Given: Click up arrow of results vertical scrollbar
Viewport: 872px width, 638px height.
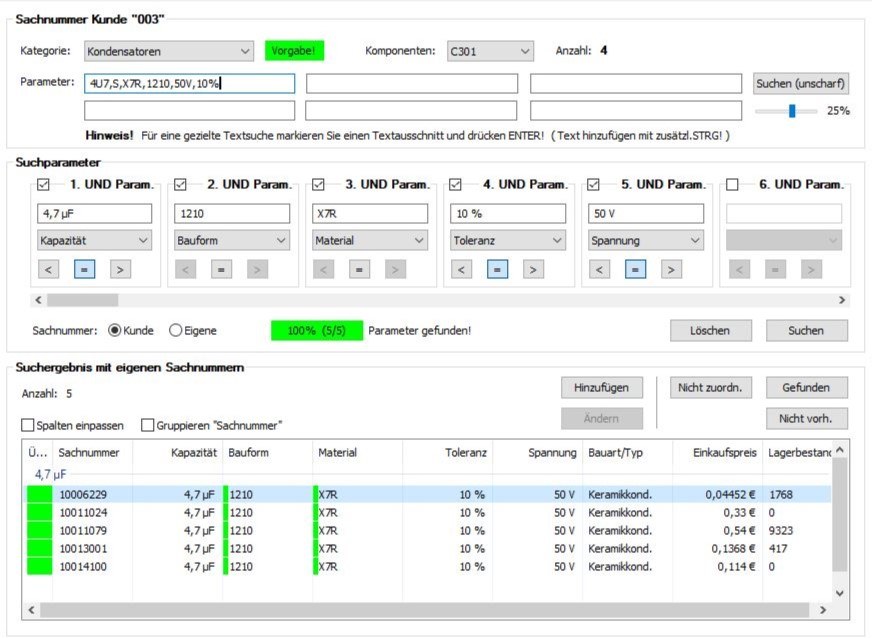Looking at the screenshot, I should point(840,449).
